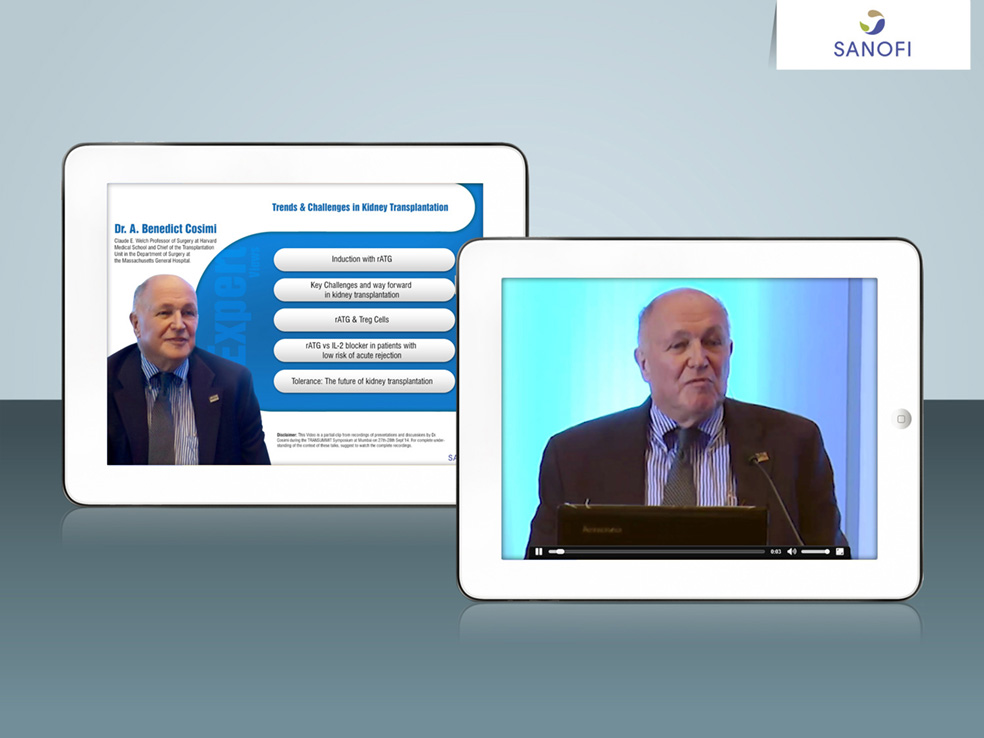Enter fullscreen mode on the video player
Viewport: 984px width, 738px height.
840,551
